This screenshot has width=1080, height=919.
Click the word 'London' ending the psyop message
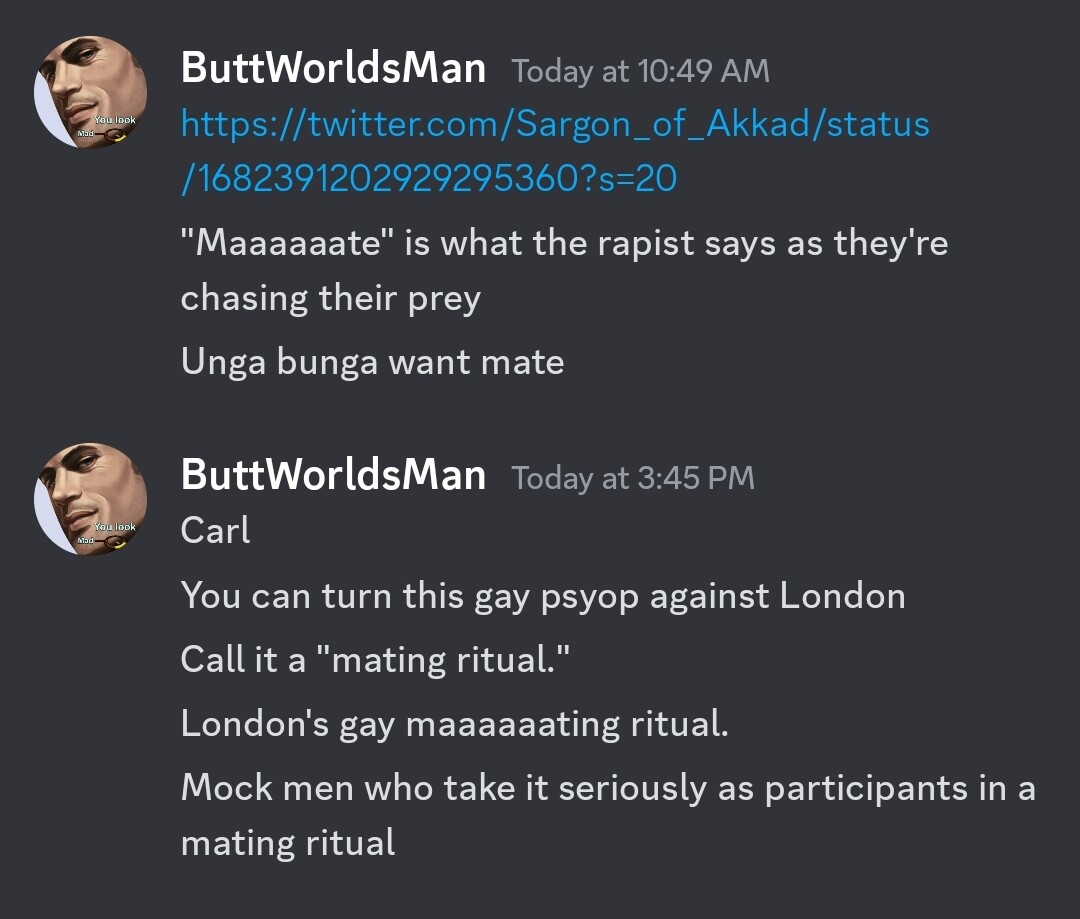[843, 595]
